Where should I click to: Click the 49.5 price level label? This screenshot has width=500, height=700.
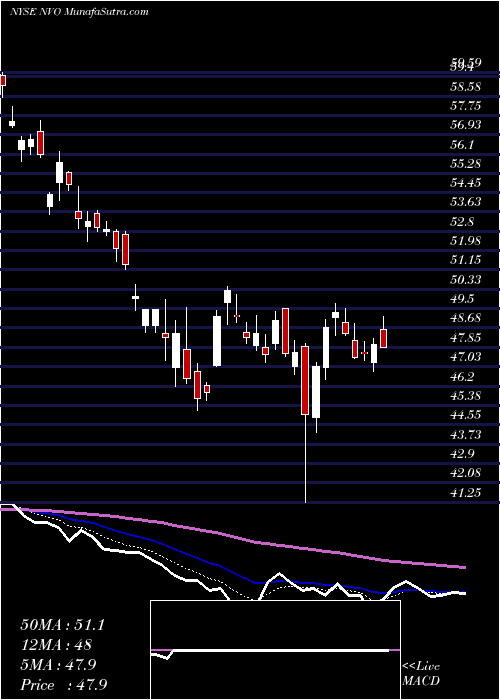click(x=462, y=299)
